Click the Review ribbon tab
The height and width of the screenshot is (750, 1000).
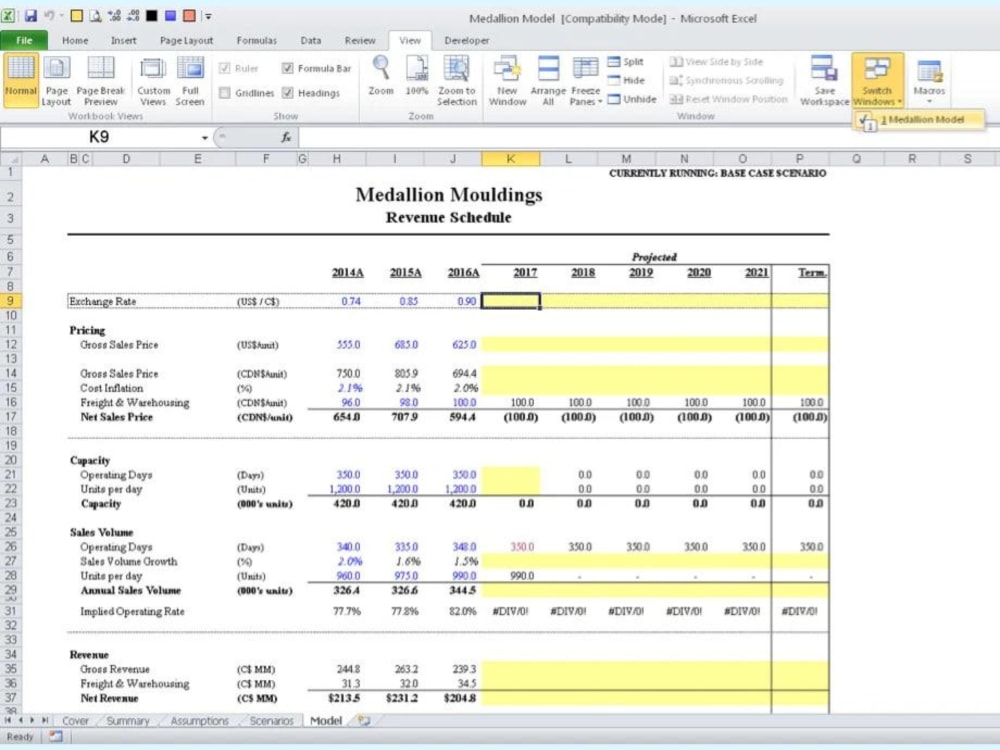pos(360,40)
